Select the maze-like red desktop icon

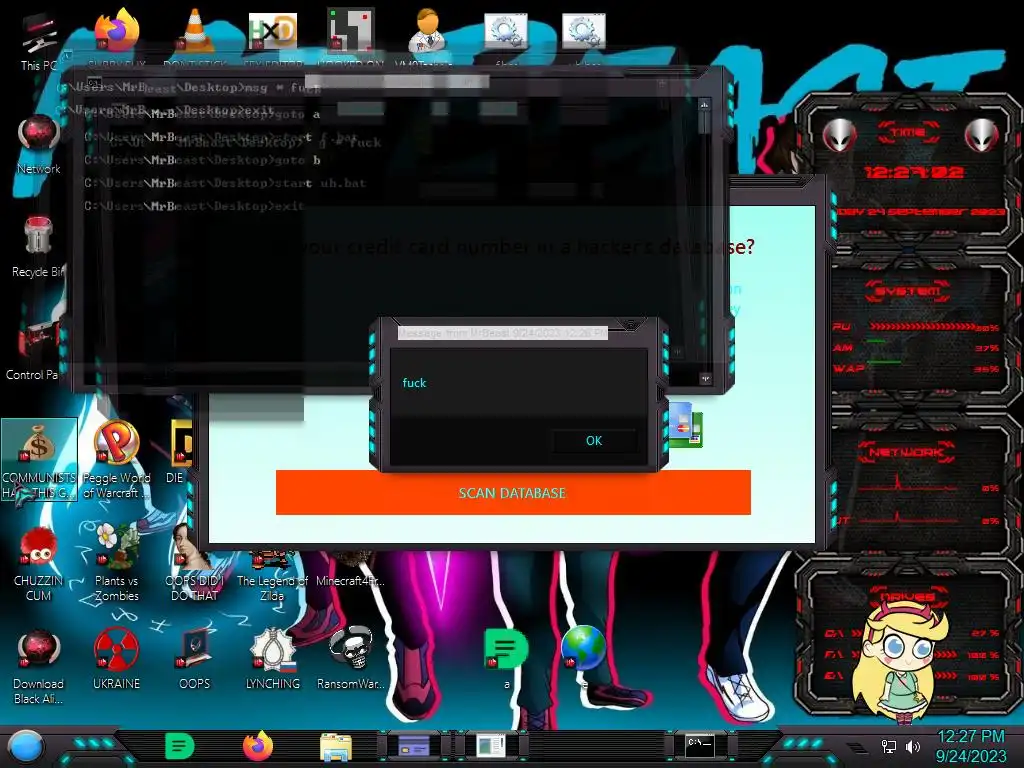point(350,30)
